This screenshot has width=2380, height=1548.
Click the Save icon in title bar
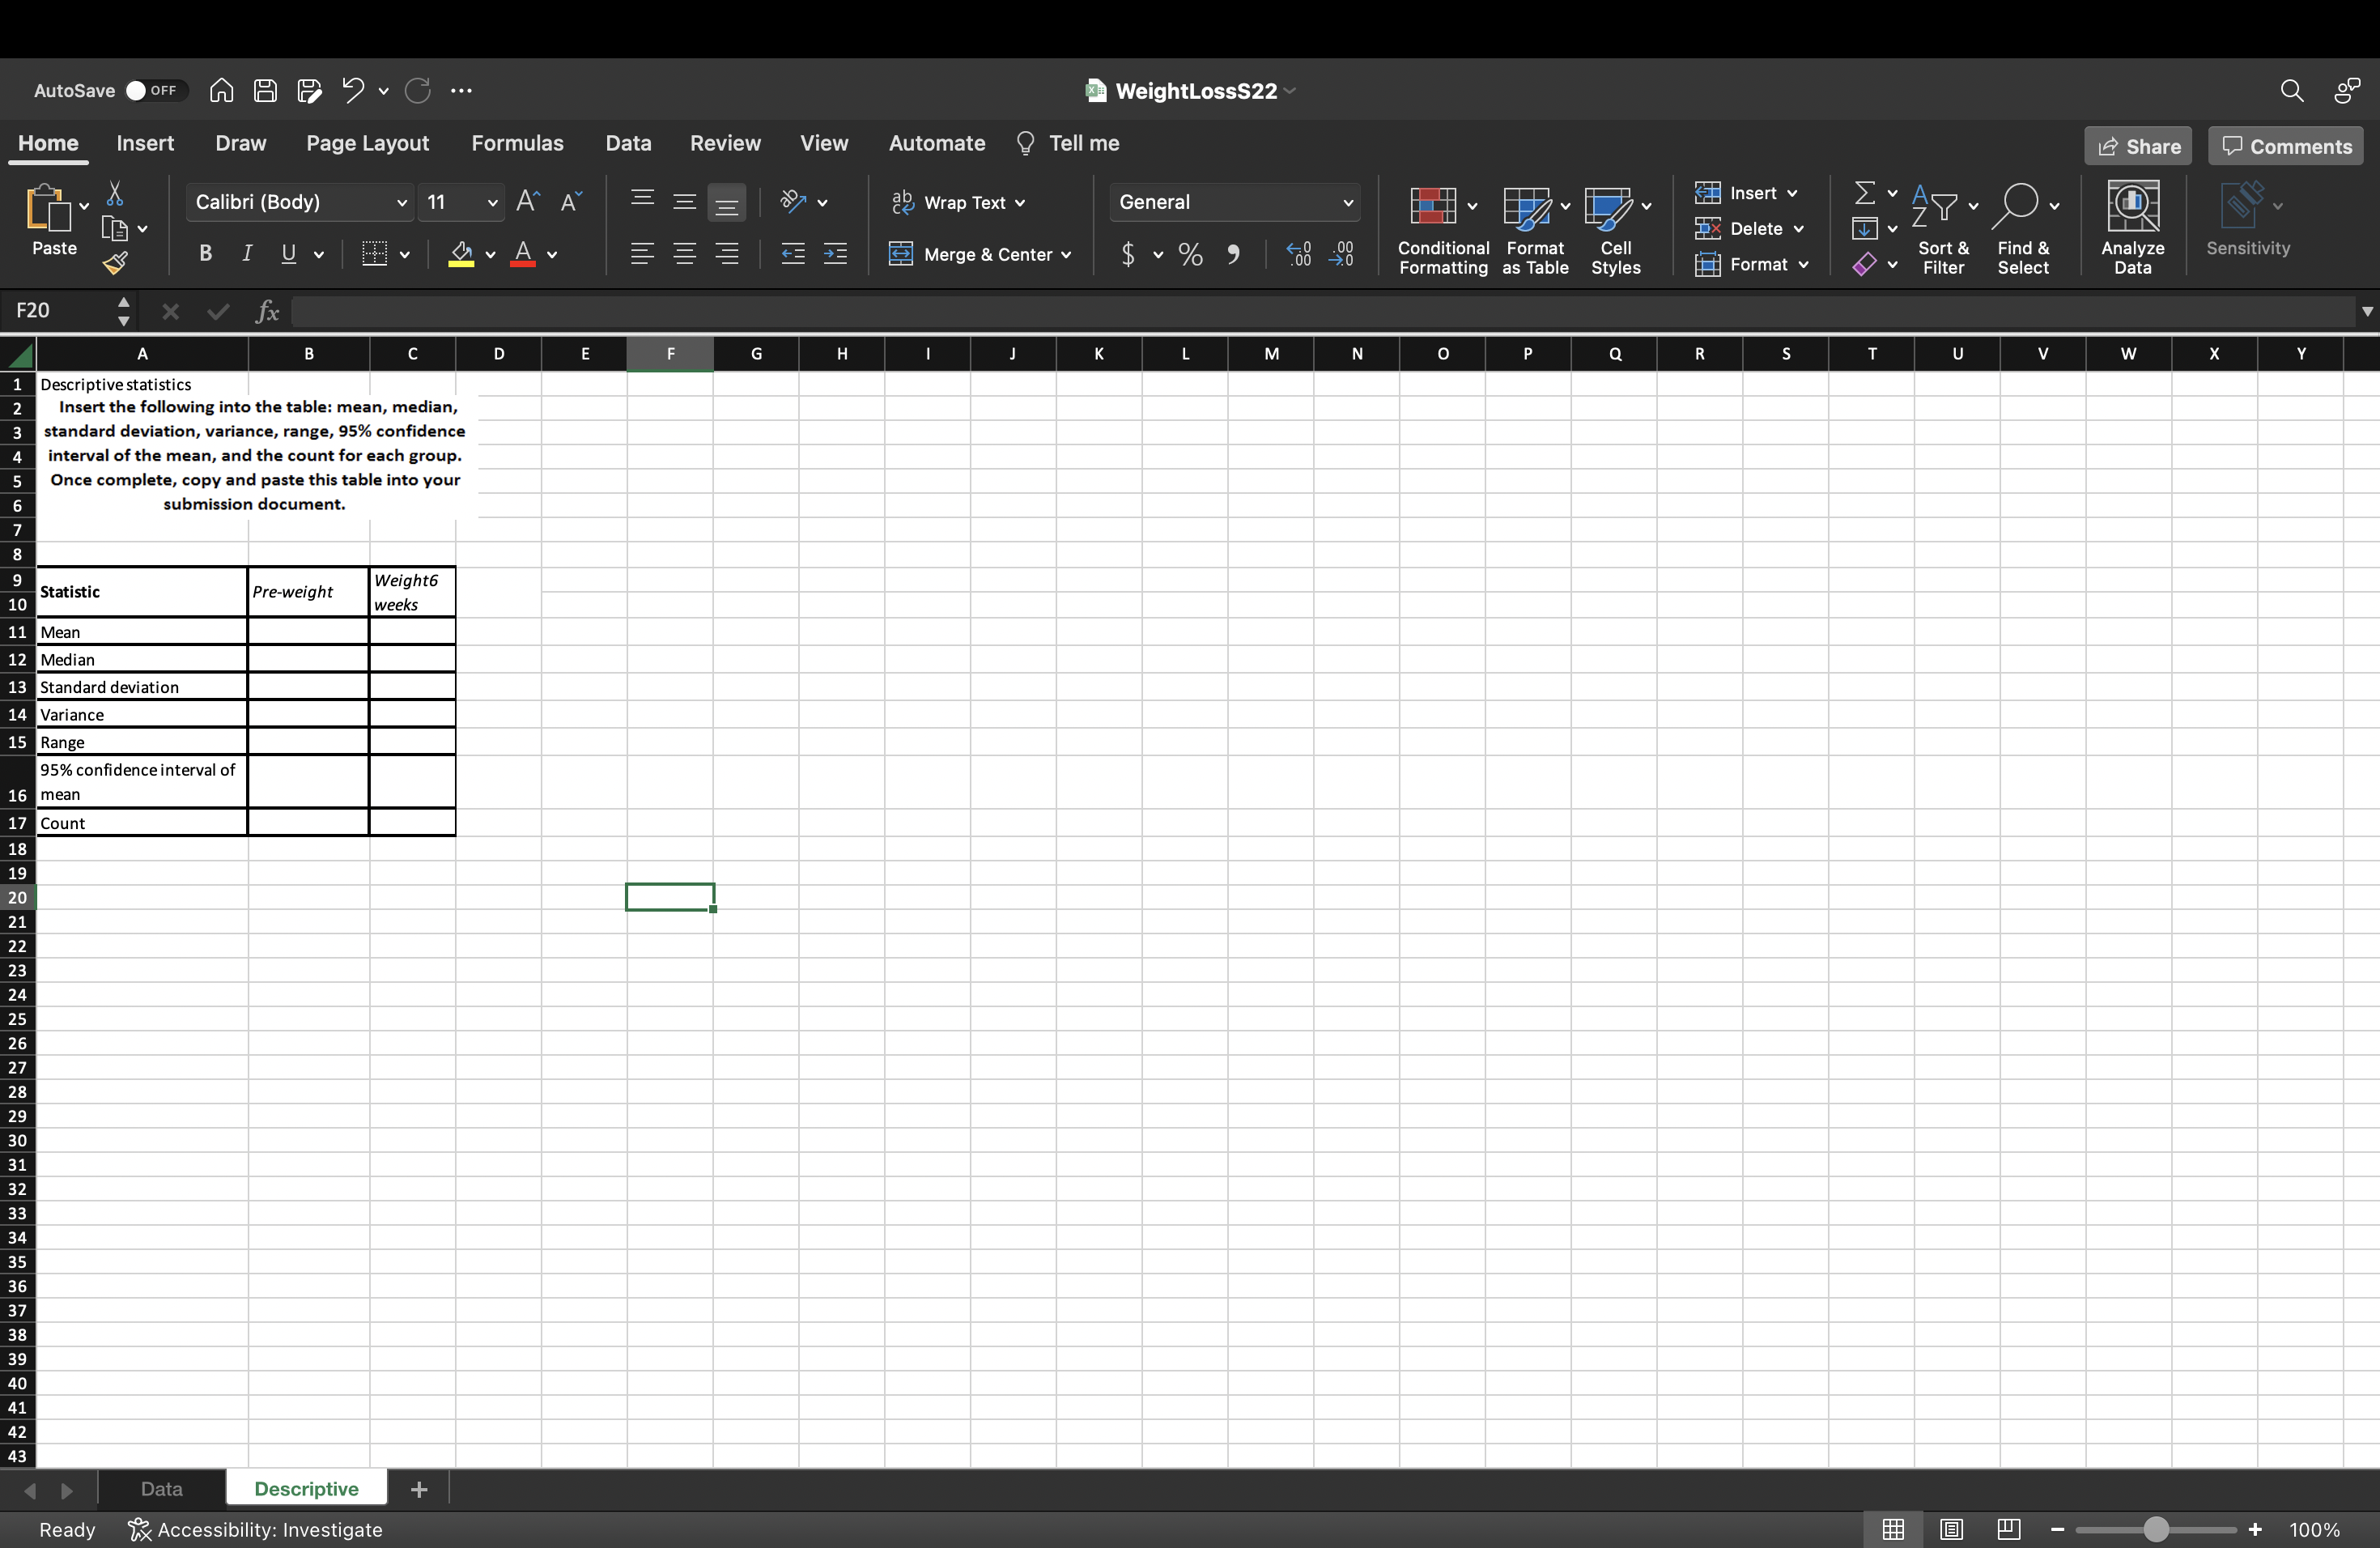(x=265, y=91)
